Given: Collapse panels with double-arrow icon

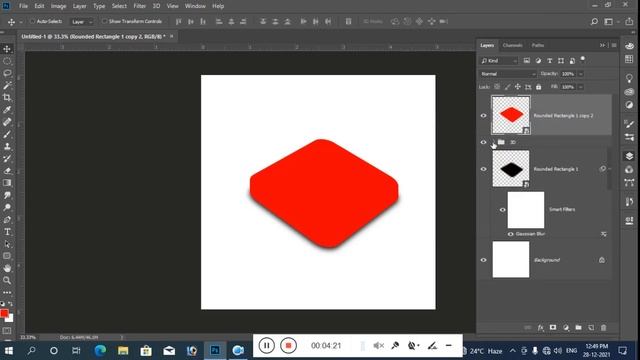Looking at the screenshot, I should pyautogui.click(x=602, y=45).
